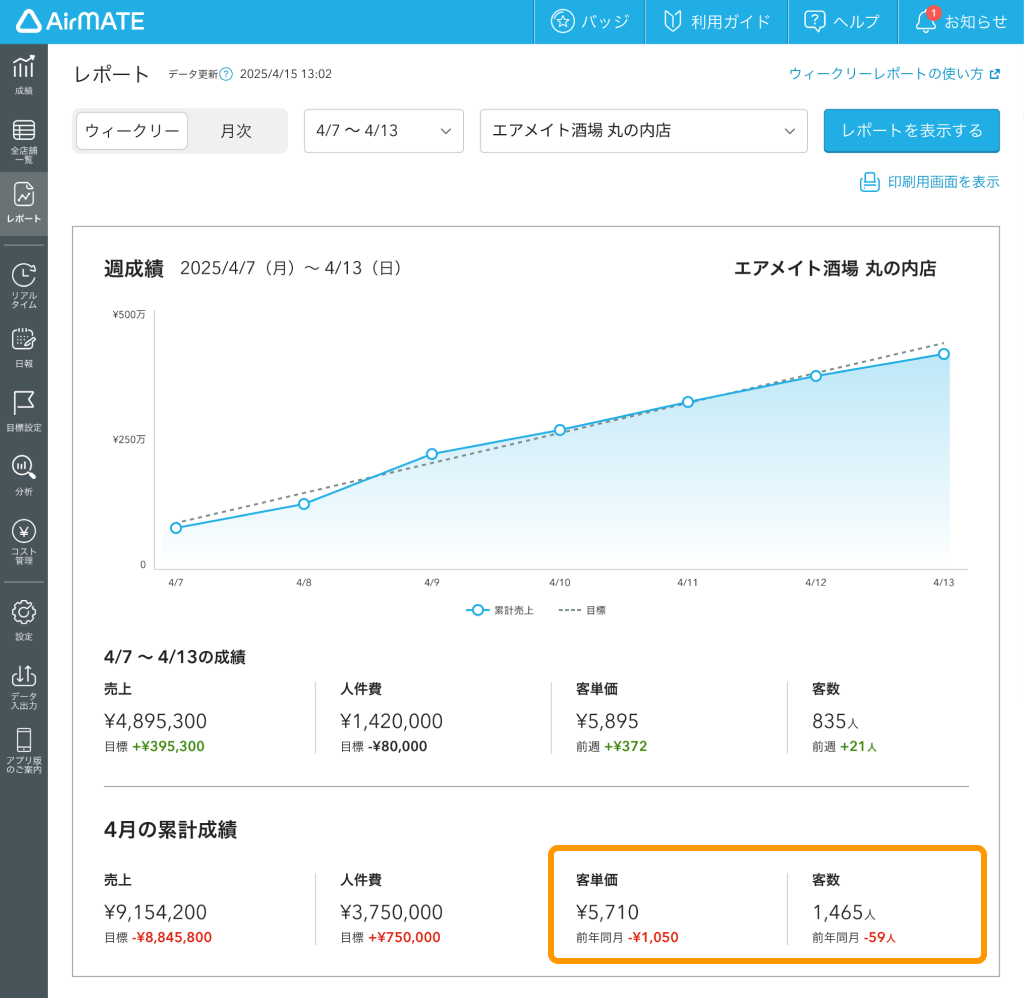The width and height of the screenshot is (1024, 998).
Task: Click the data update time 2025/4/15 13:02
Action: click(285, 74)
